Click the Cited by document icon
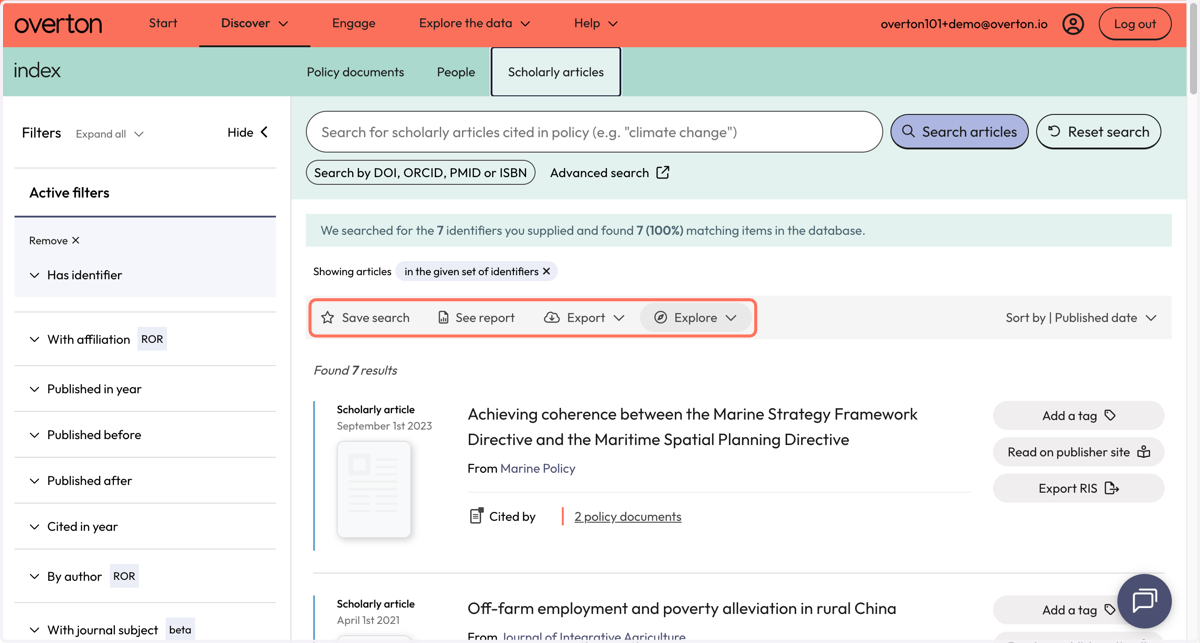Screen dimensions: 1200x643 476,516
